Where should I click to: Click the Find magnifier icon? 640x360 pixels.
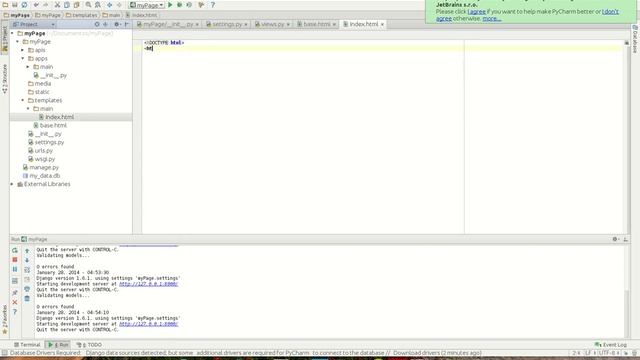tap(88, 5)
